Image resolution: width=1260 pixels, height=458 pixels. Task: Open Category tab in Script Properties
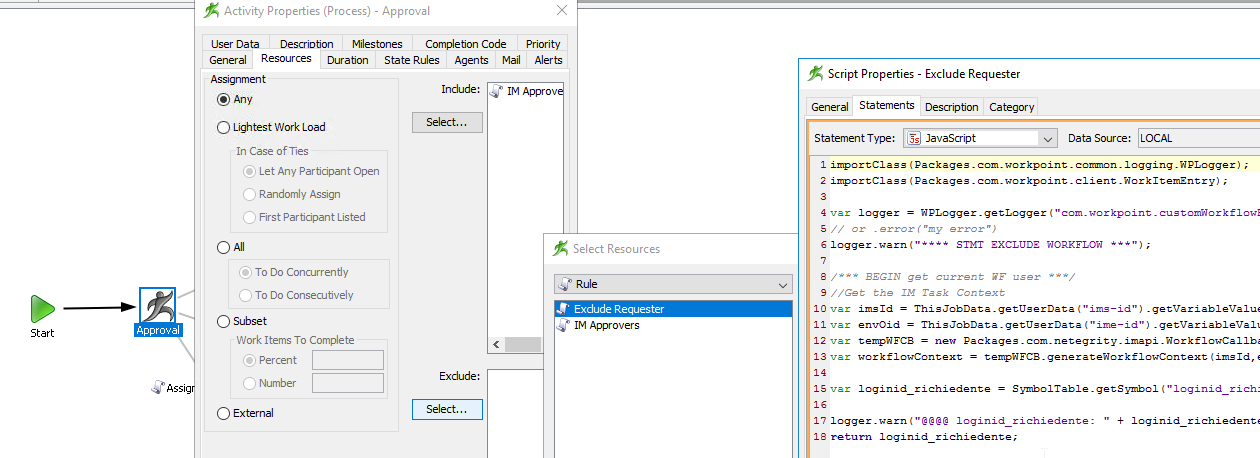[x=1011, y=107]
